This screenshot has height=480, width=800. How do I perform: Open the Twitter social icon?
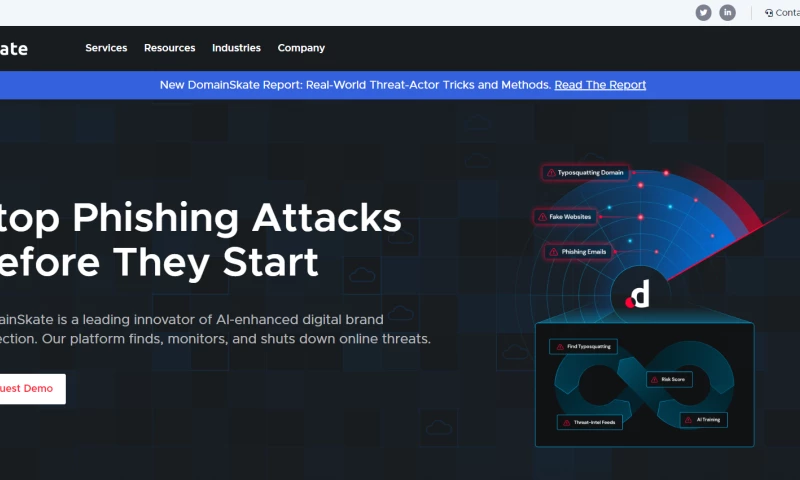click(703, 13)
